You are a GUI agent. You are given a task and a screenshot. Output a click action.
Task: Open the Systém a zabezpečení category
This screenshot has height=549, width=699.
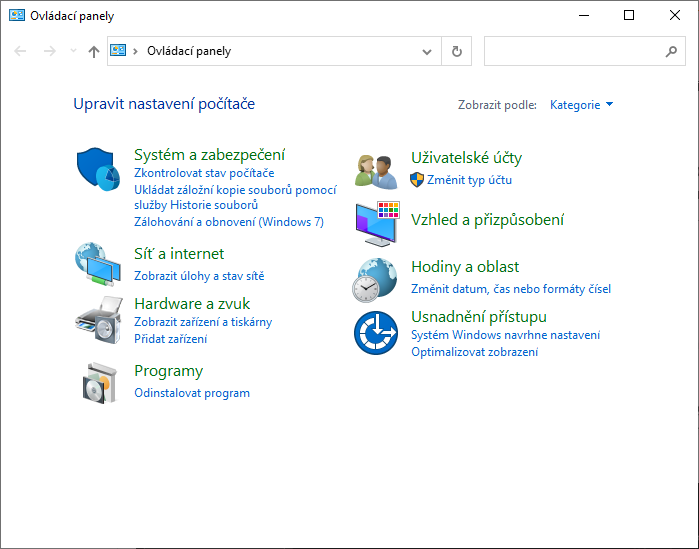point(210,155)
